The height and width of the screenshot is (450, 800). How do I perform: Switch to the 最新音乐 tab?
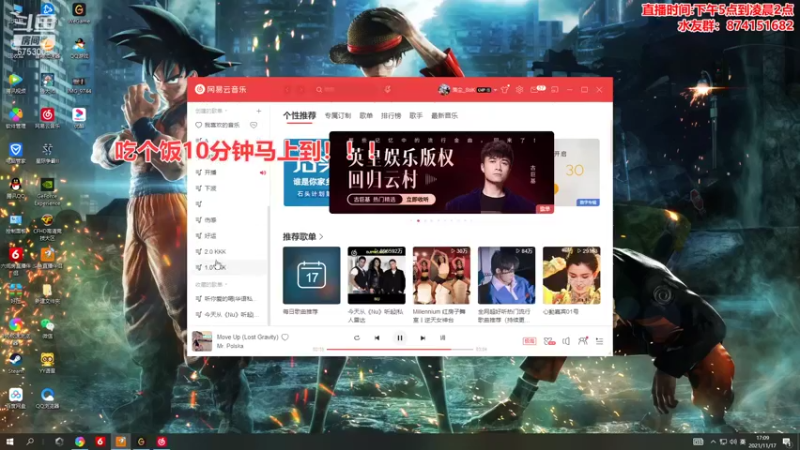coord(444,116)
